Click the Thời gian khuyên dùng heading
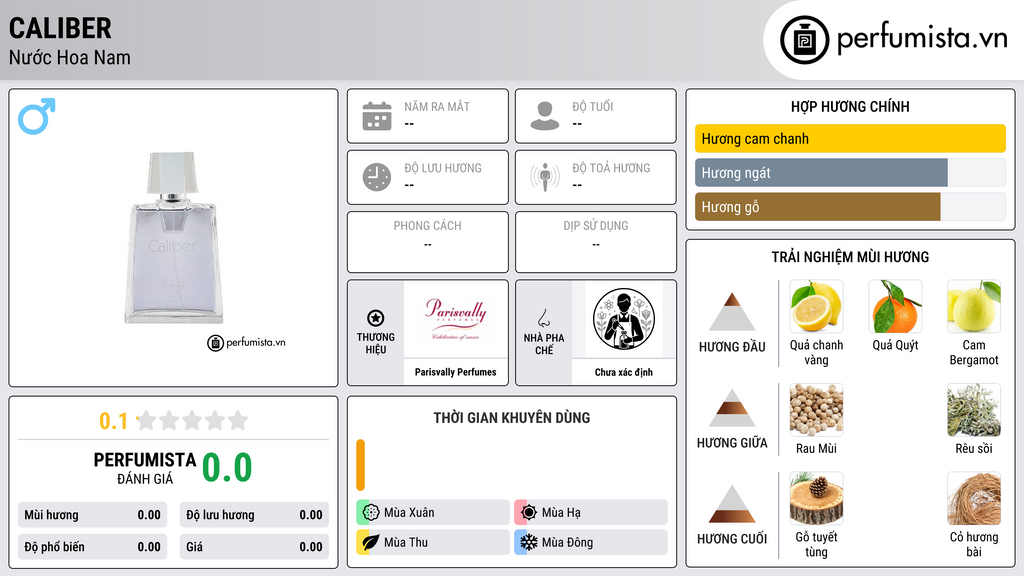The image size is (1024, 576). tap(512, 418)
